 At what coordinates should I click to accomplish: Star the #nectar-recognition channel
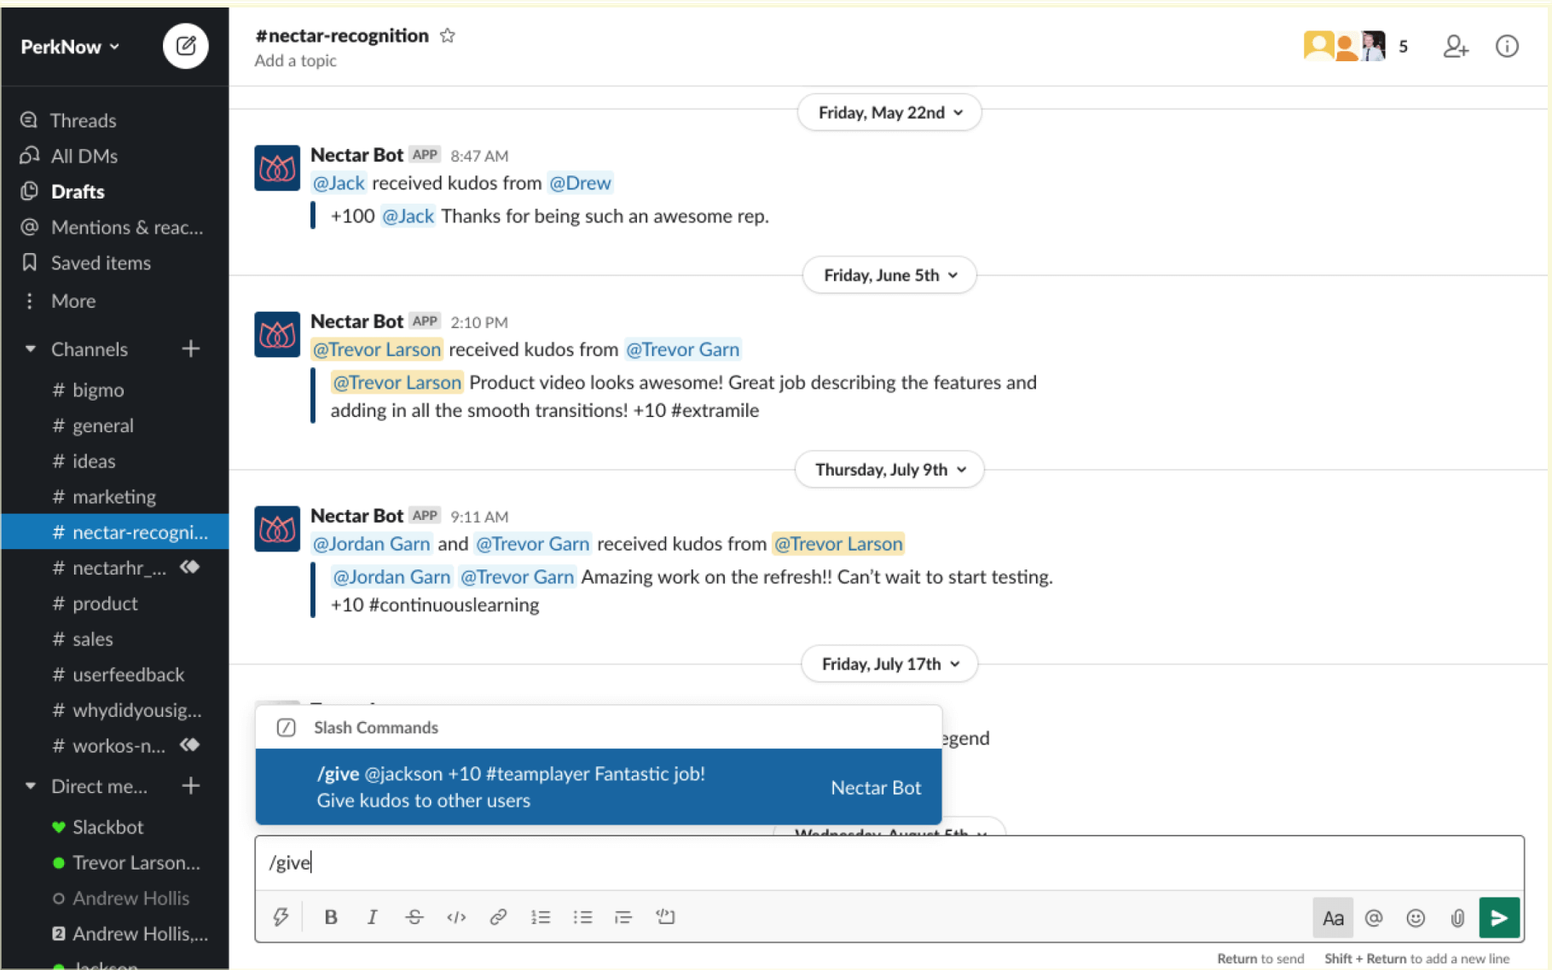(x=448, y=36)
